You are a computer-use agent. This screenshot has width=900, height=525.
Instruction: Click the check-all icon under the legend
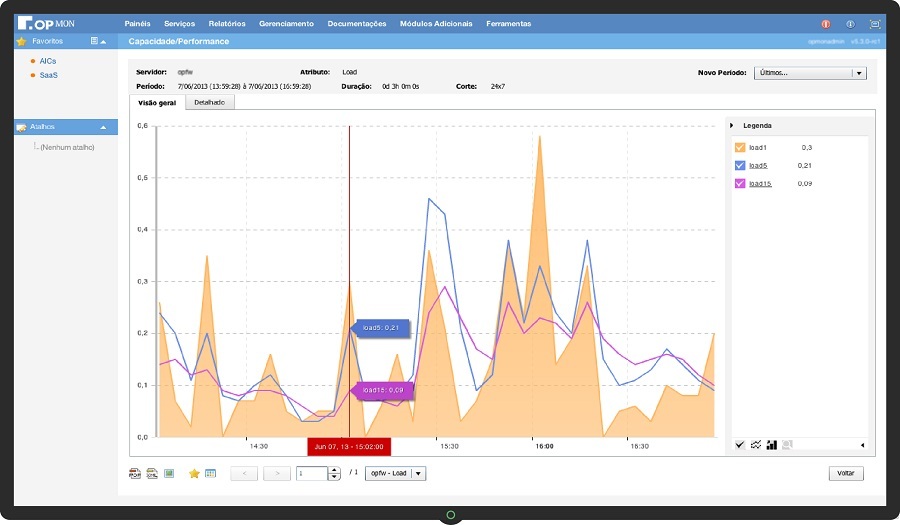pos(740,445)
